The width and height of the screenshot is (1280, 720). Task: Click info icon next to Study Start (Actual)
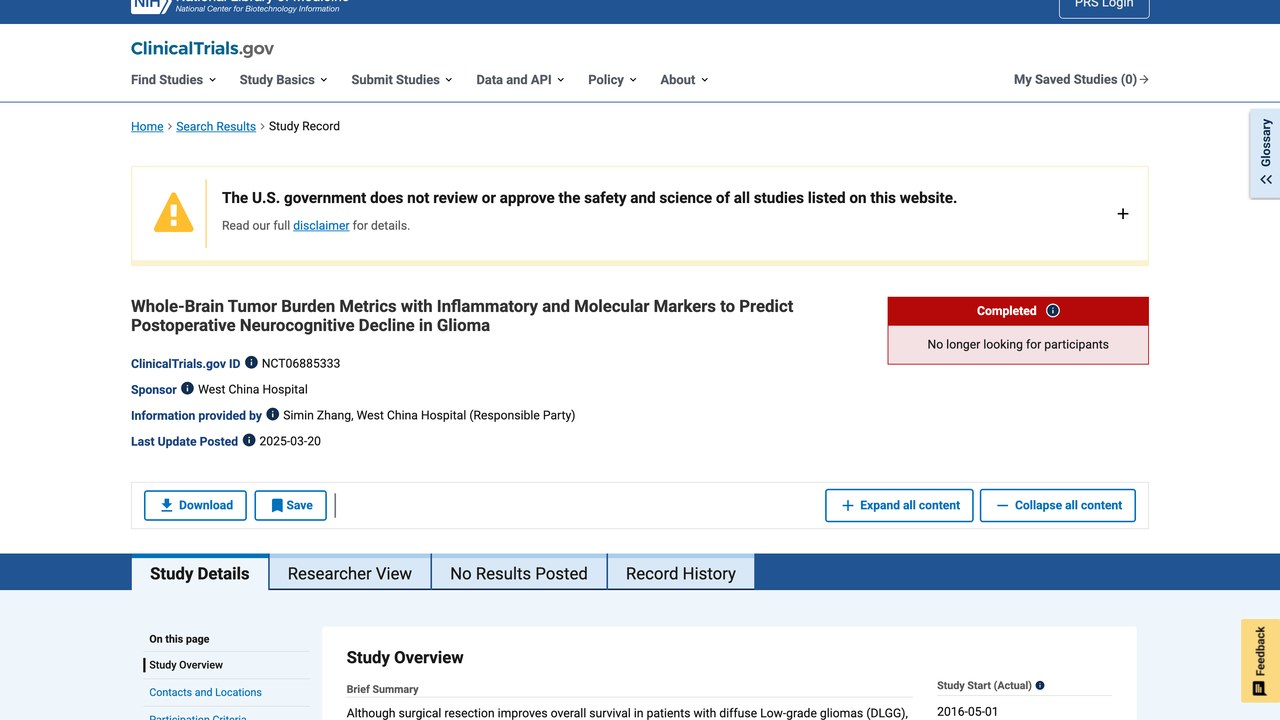[x=1040, y=686]
